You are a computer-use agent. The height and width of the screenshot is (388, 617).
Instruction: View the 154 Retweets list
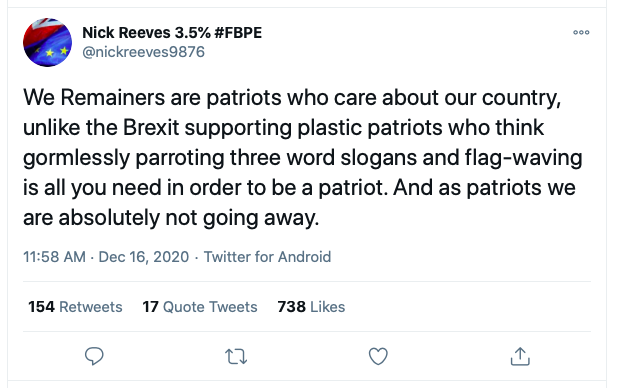[x=75, y=307]
